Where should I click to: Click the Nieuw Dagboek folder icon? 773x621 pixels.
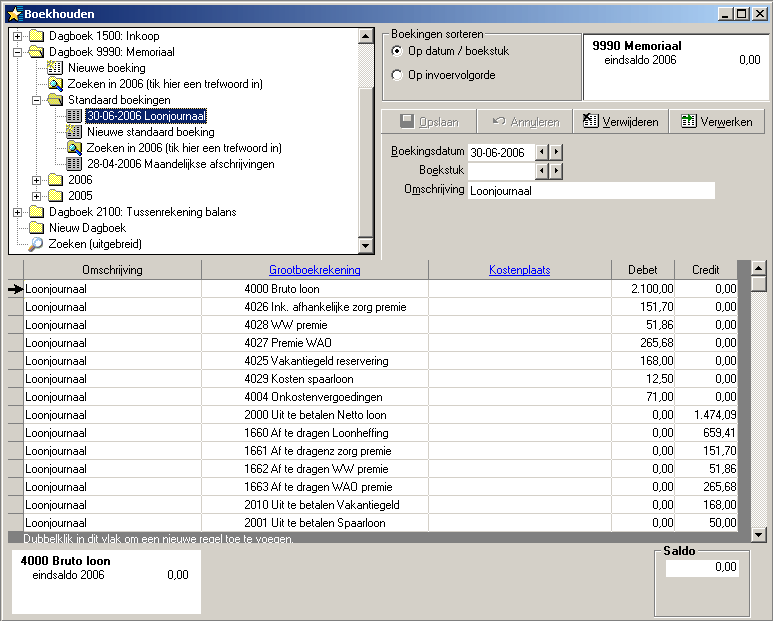(36, 228)
